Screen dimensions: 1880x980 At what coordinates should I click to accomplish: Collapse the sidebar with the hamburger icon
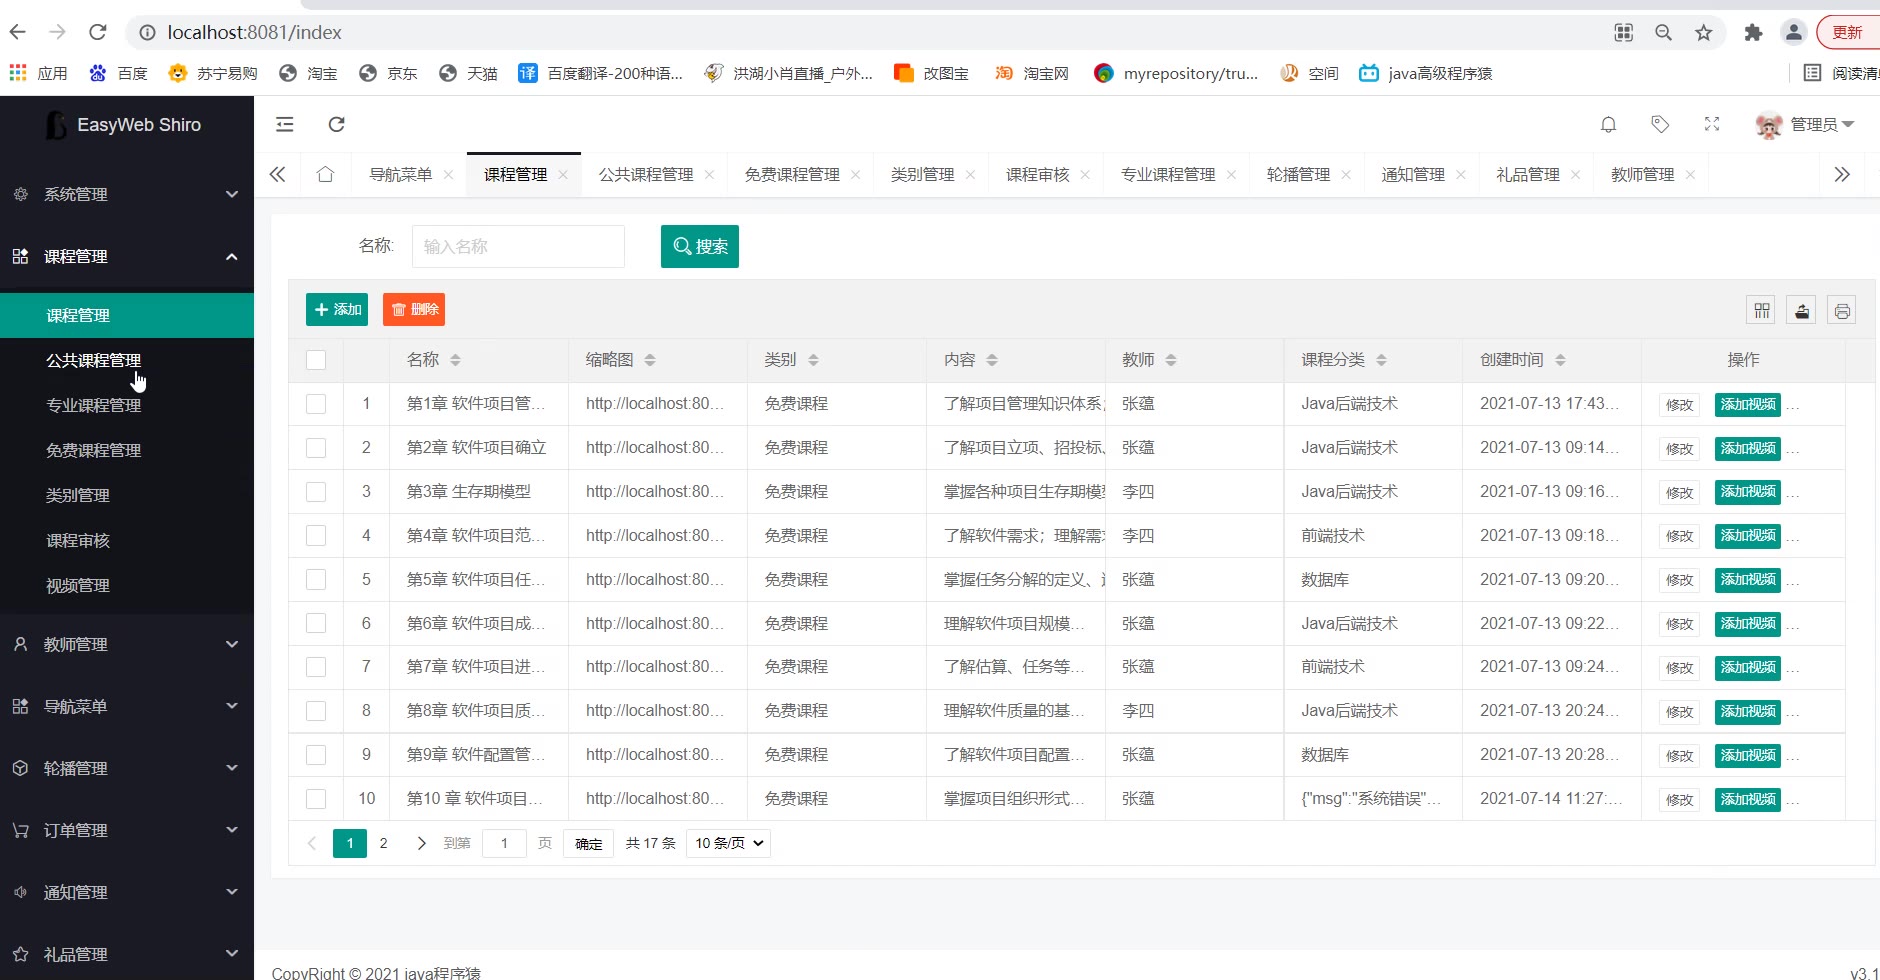[285, 124]
